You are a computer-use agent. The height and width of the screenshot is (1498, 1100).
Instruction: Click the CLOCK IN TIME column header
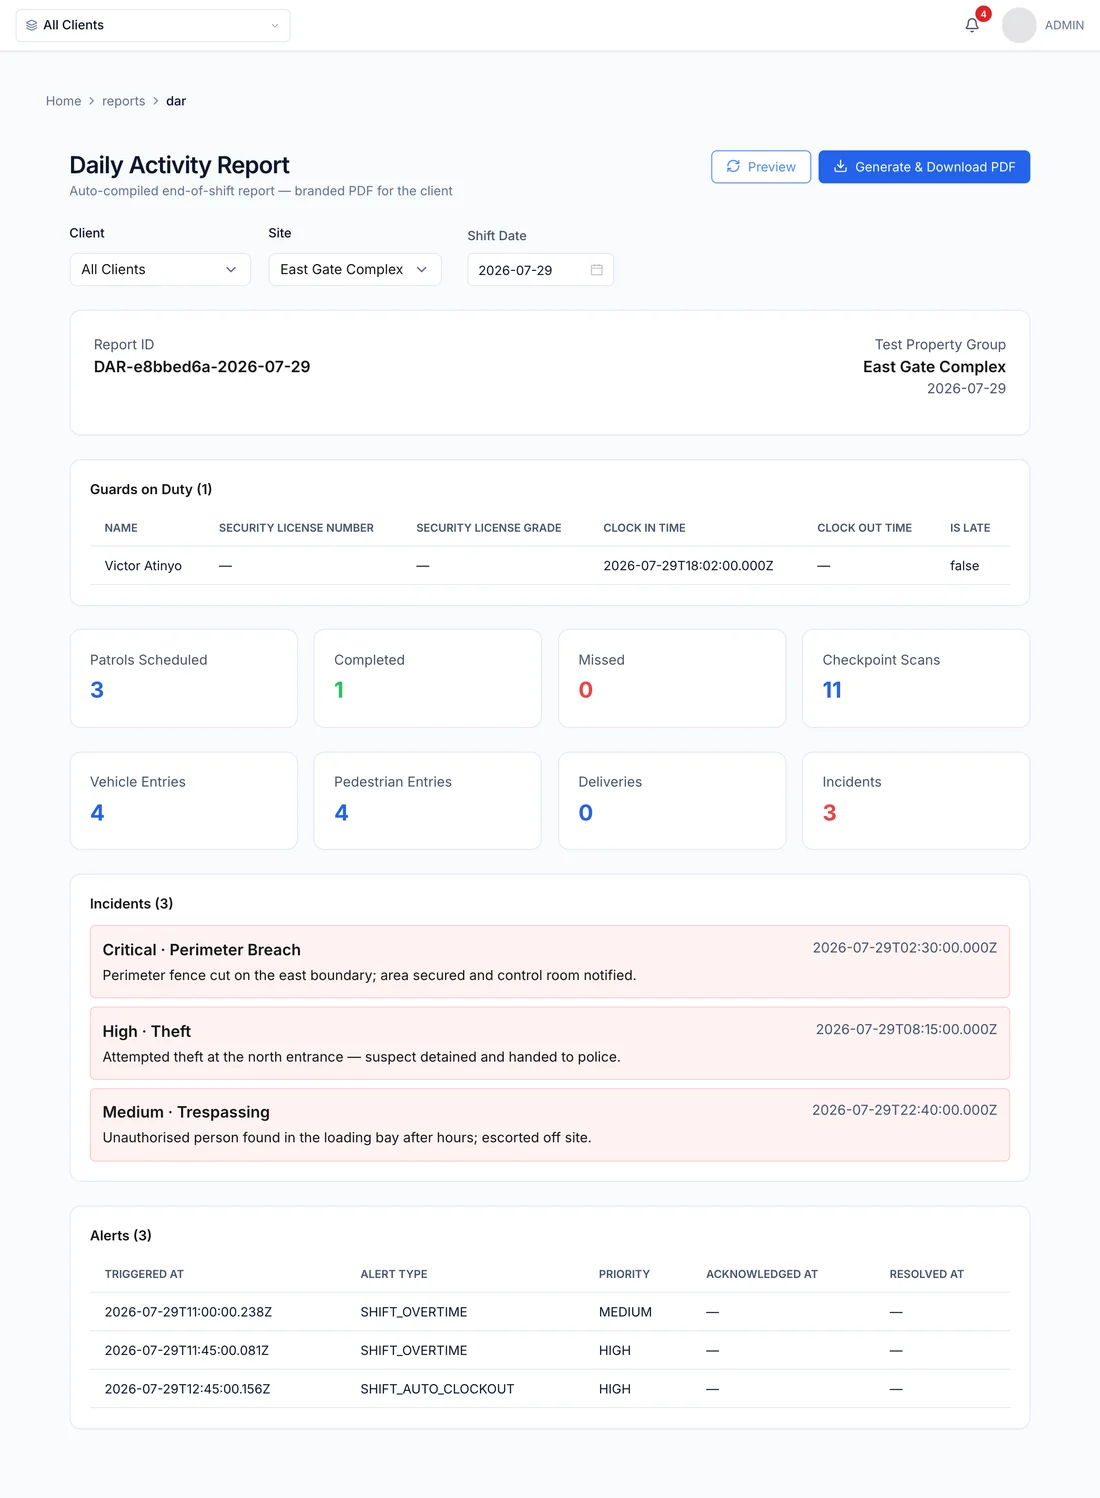pos(644,528)
